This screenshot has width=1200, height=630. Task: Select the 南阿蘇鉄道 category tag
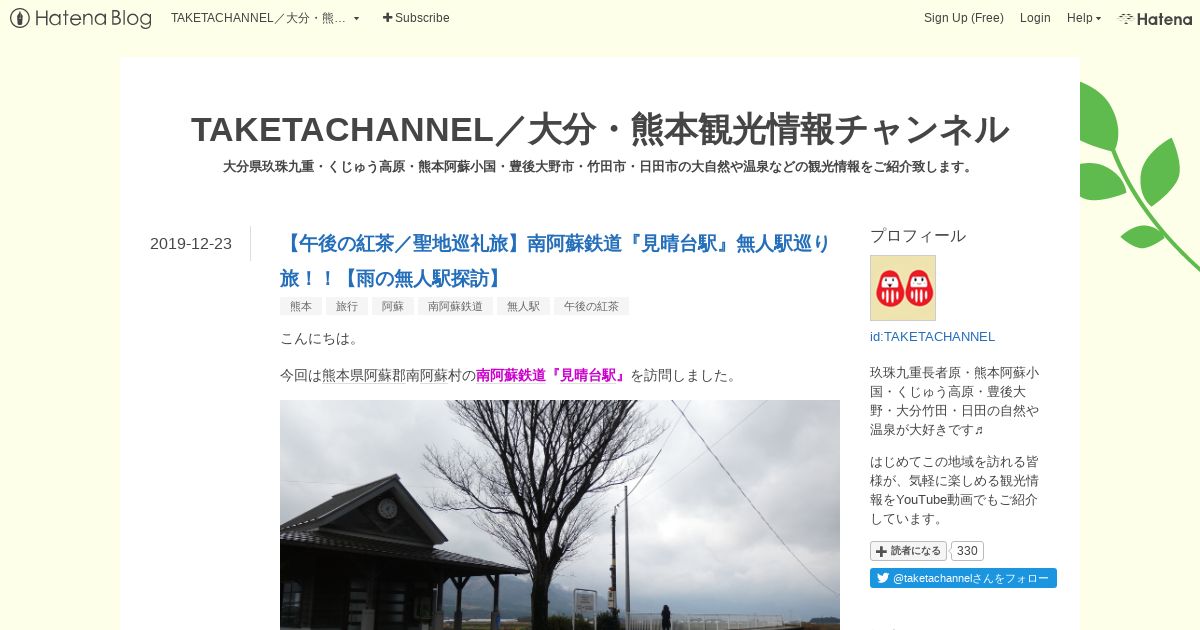point(455,306)
